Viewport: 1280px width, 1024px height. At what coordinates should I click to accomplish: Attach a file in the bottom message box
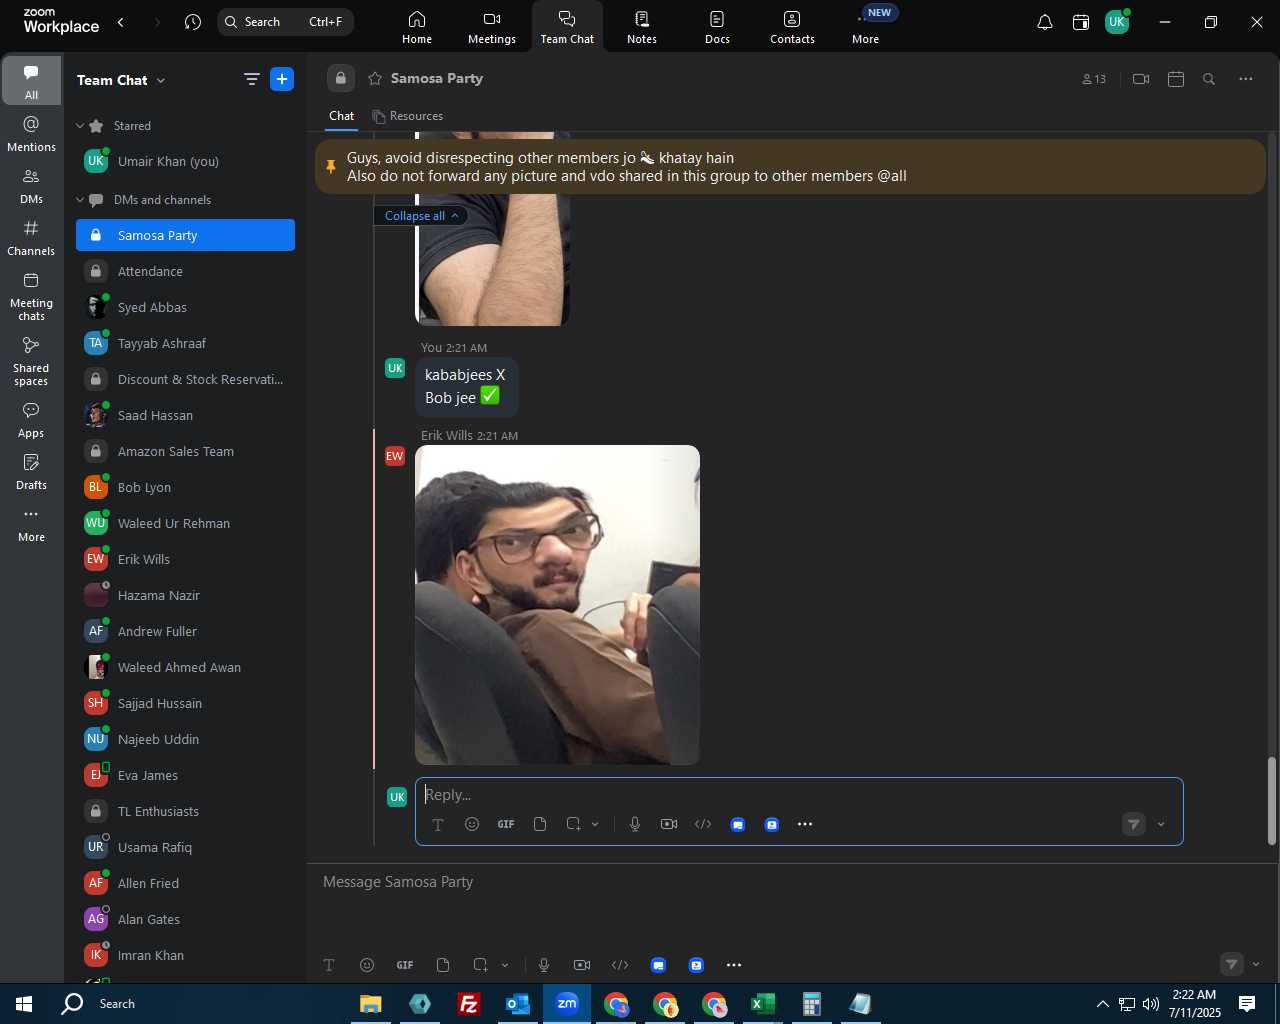[x=443, y=965]
